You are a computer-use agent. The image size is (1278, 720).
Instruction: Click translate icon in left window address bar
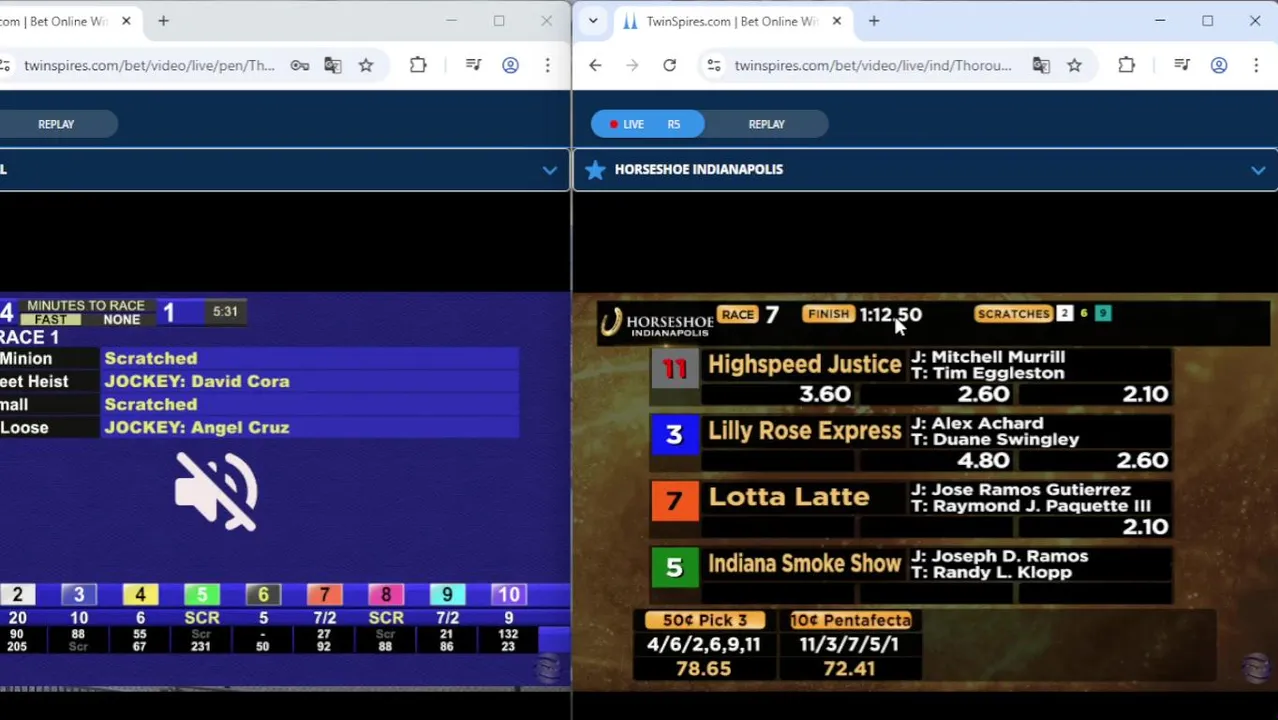333,65
